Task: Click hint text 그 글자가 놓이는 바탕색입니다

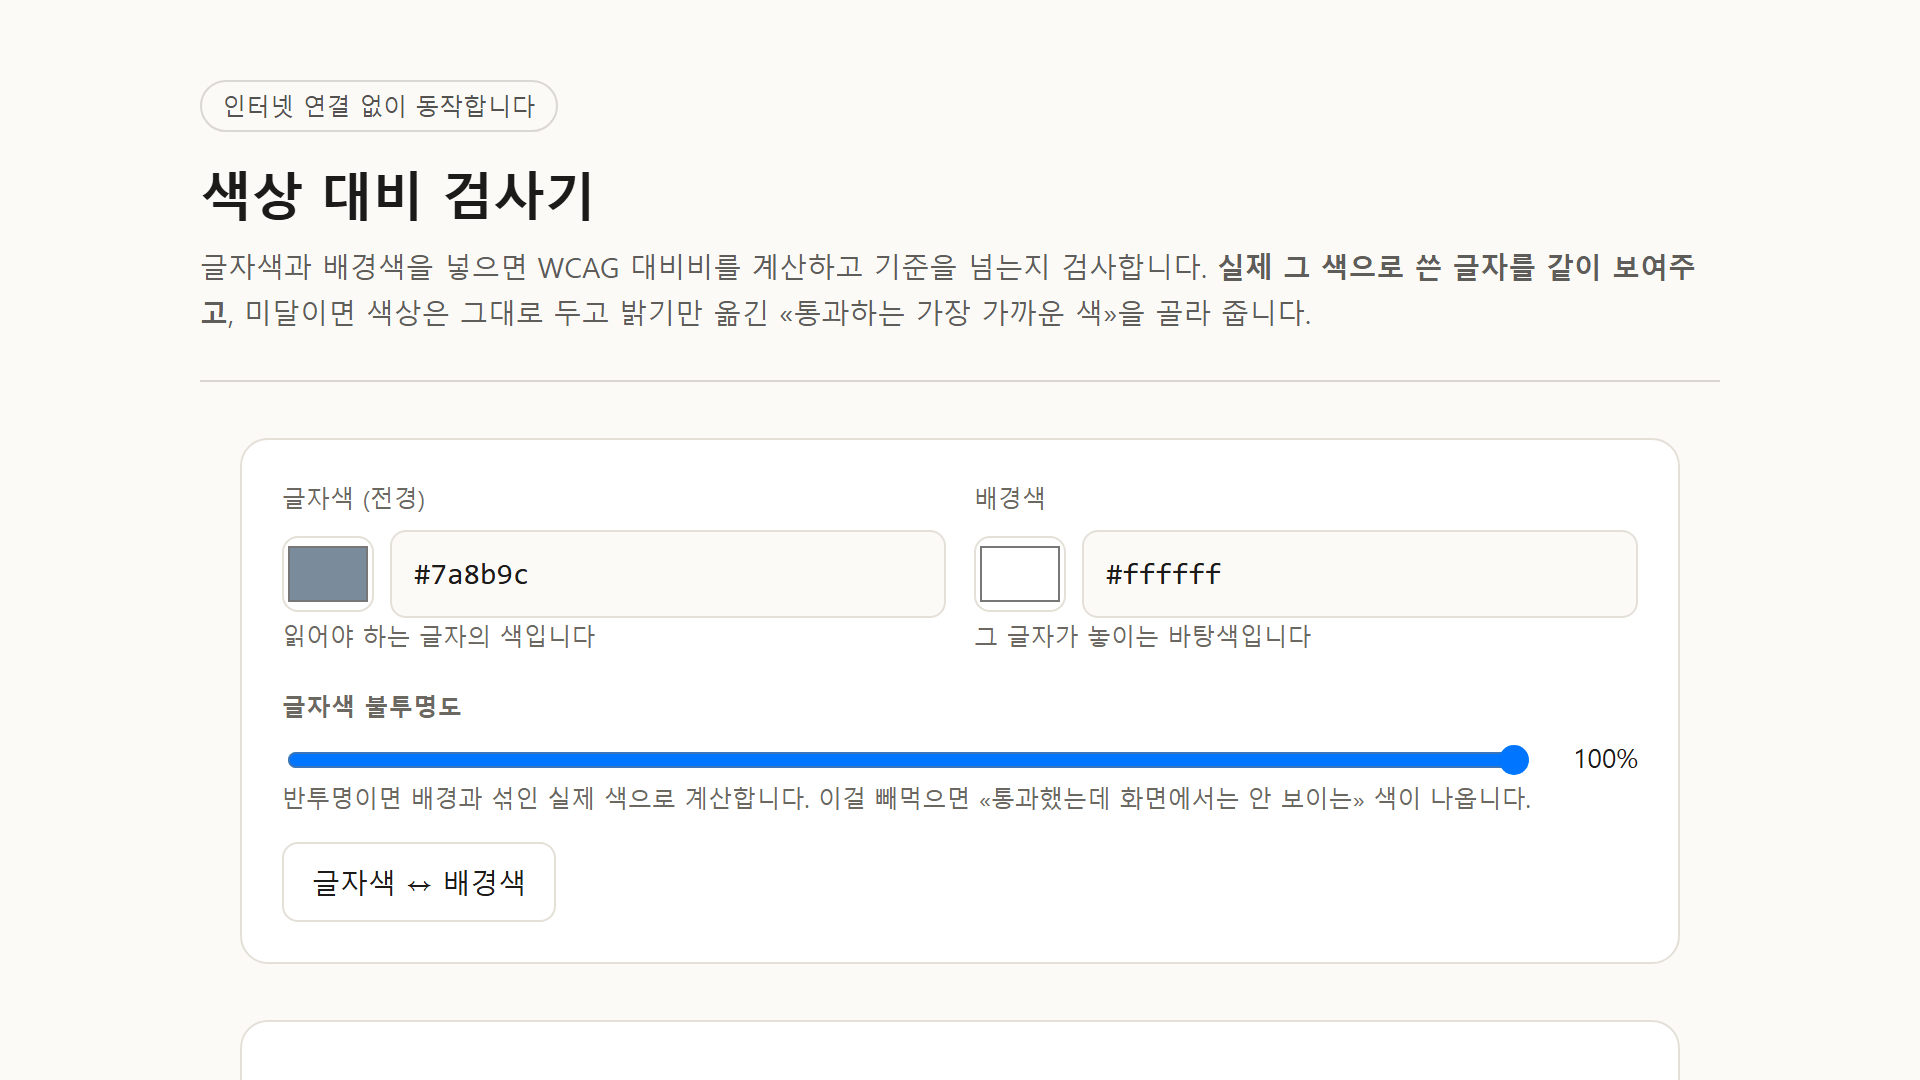Action: point(1143,637)
